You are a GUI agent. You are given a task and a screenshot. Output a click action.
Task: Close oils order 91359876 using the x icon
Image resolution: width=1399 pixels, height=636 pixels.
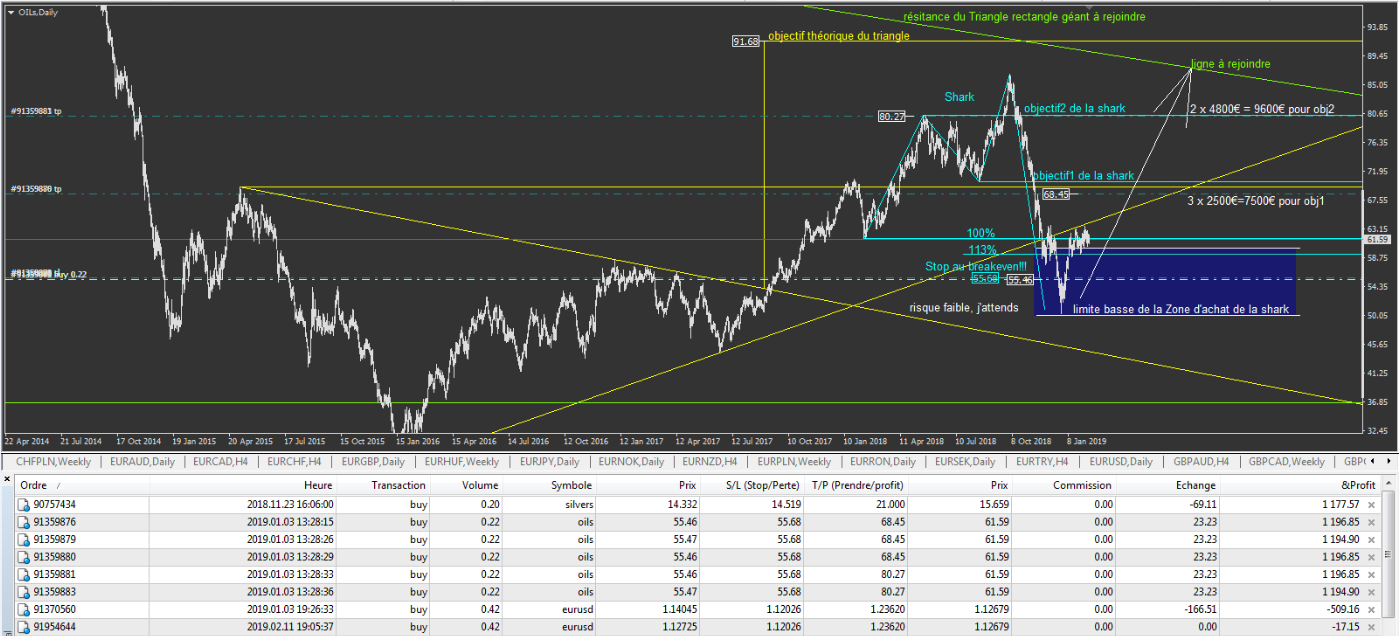point(1371,522)
